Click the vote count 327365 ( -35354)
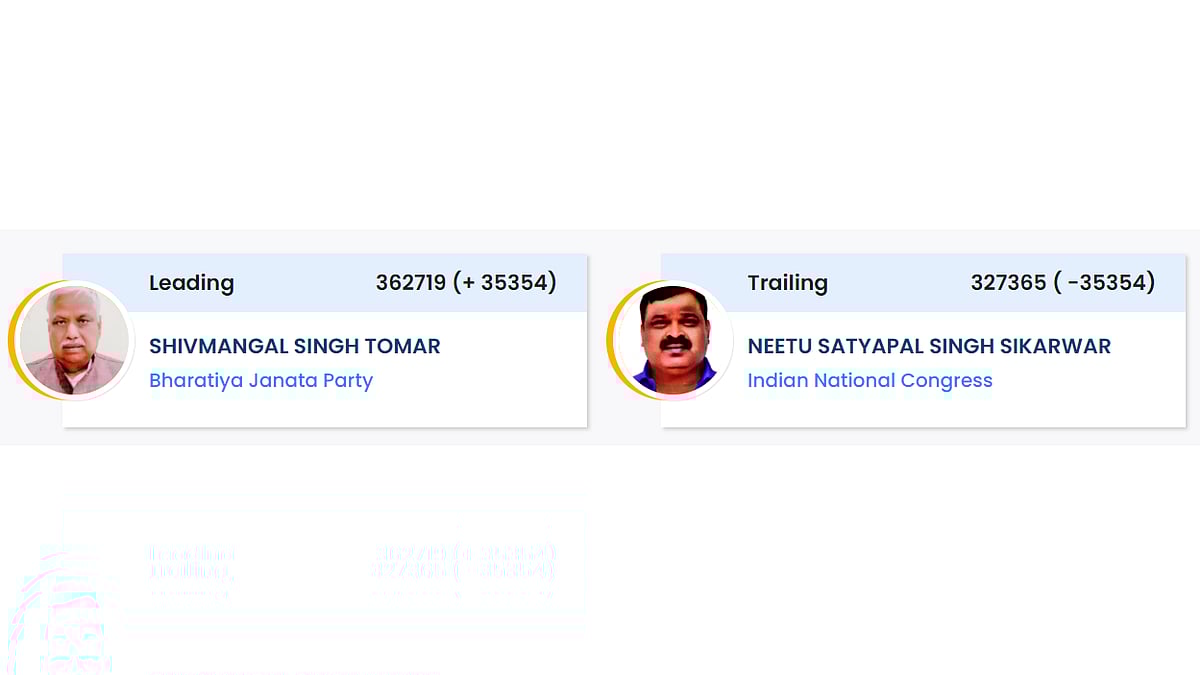The height and width of the screenshot is (675, 1200). coord(1063,283)
